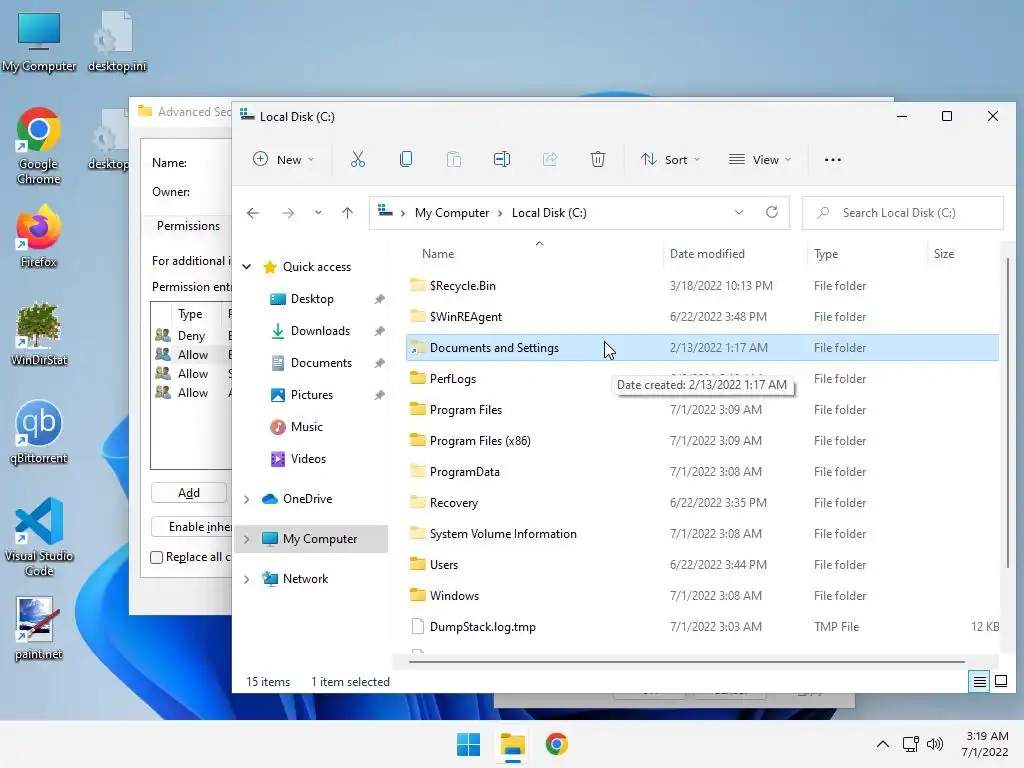Switch to large thumbnails view icon

tap(1000, 682)
